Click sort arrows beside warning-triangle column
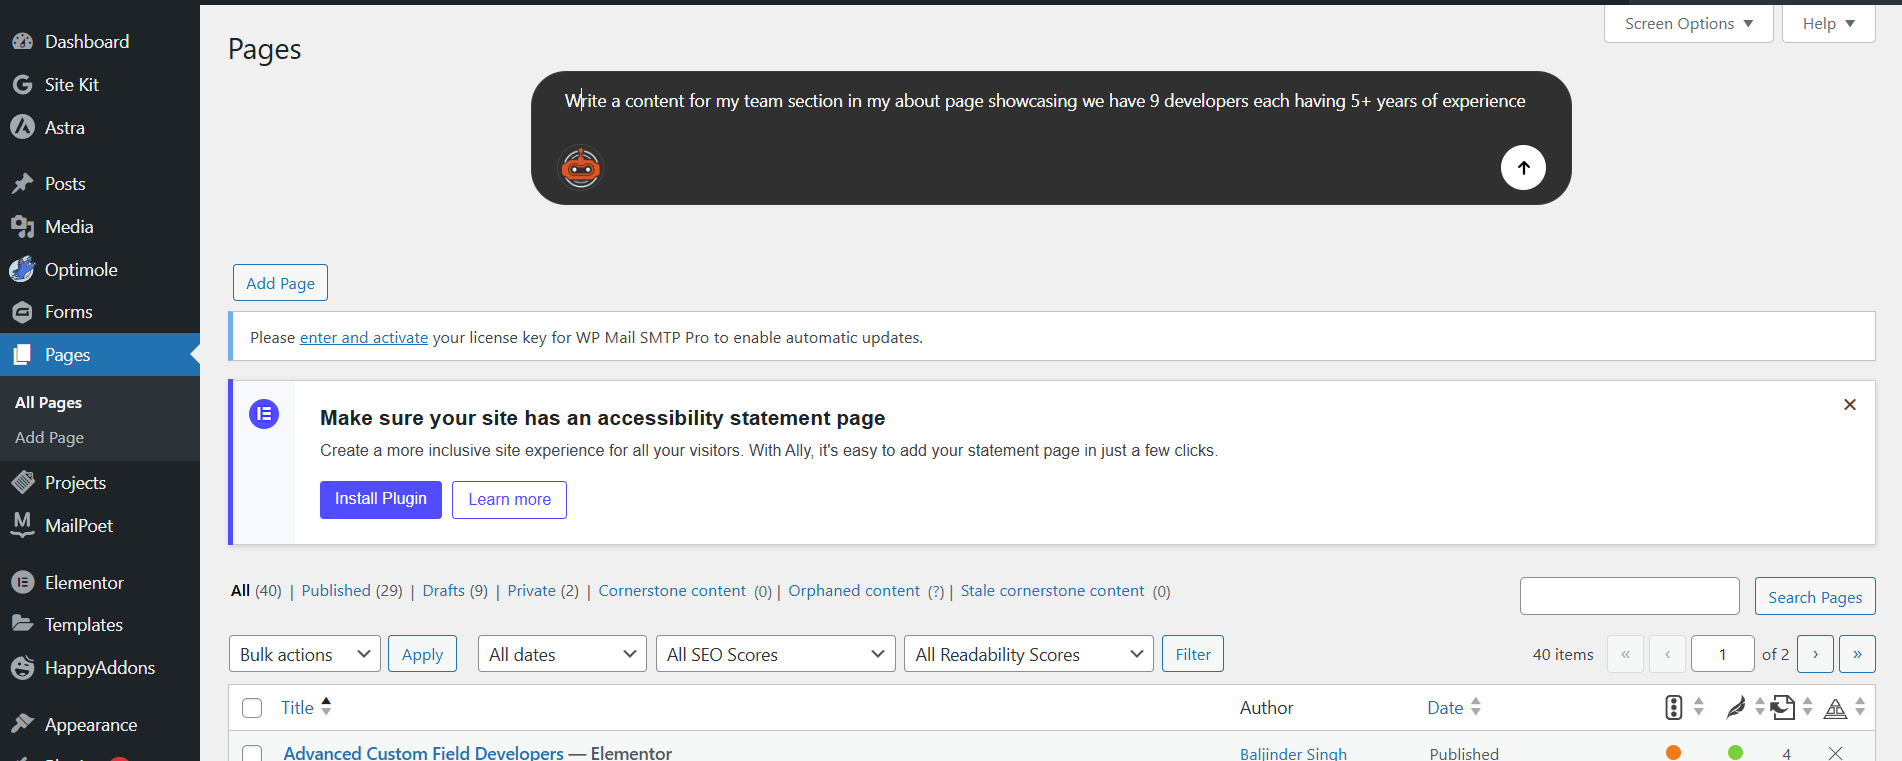Image resolution: width=1902 pixels, height=761 pixels. click(x=1860, y=708)
